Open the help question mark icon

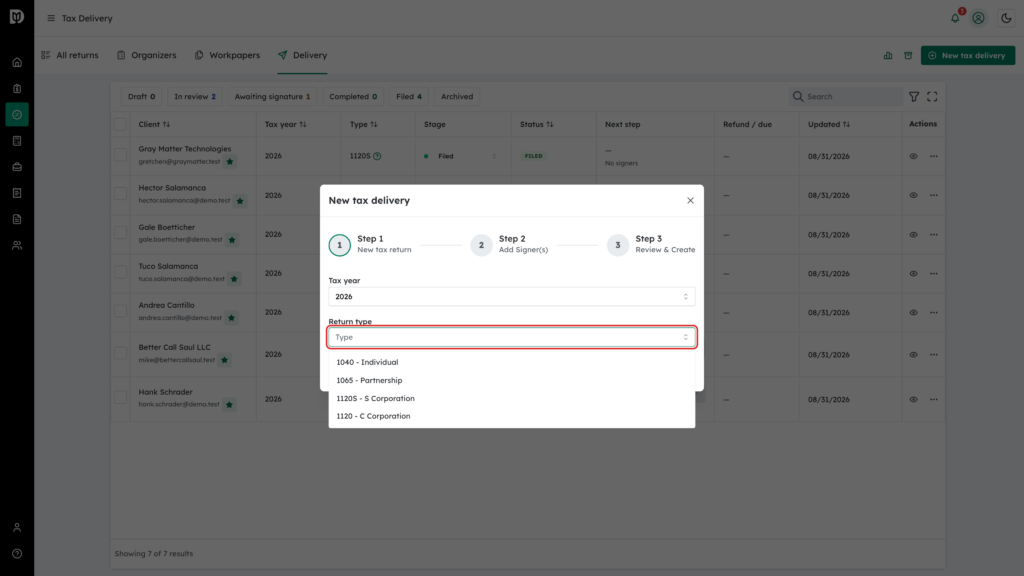17,554
